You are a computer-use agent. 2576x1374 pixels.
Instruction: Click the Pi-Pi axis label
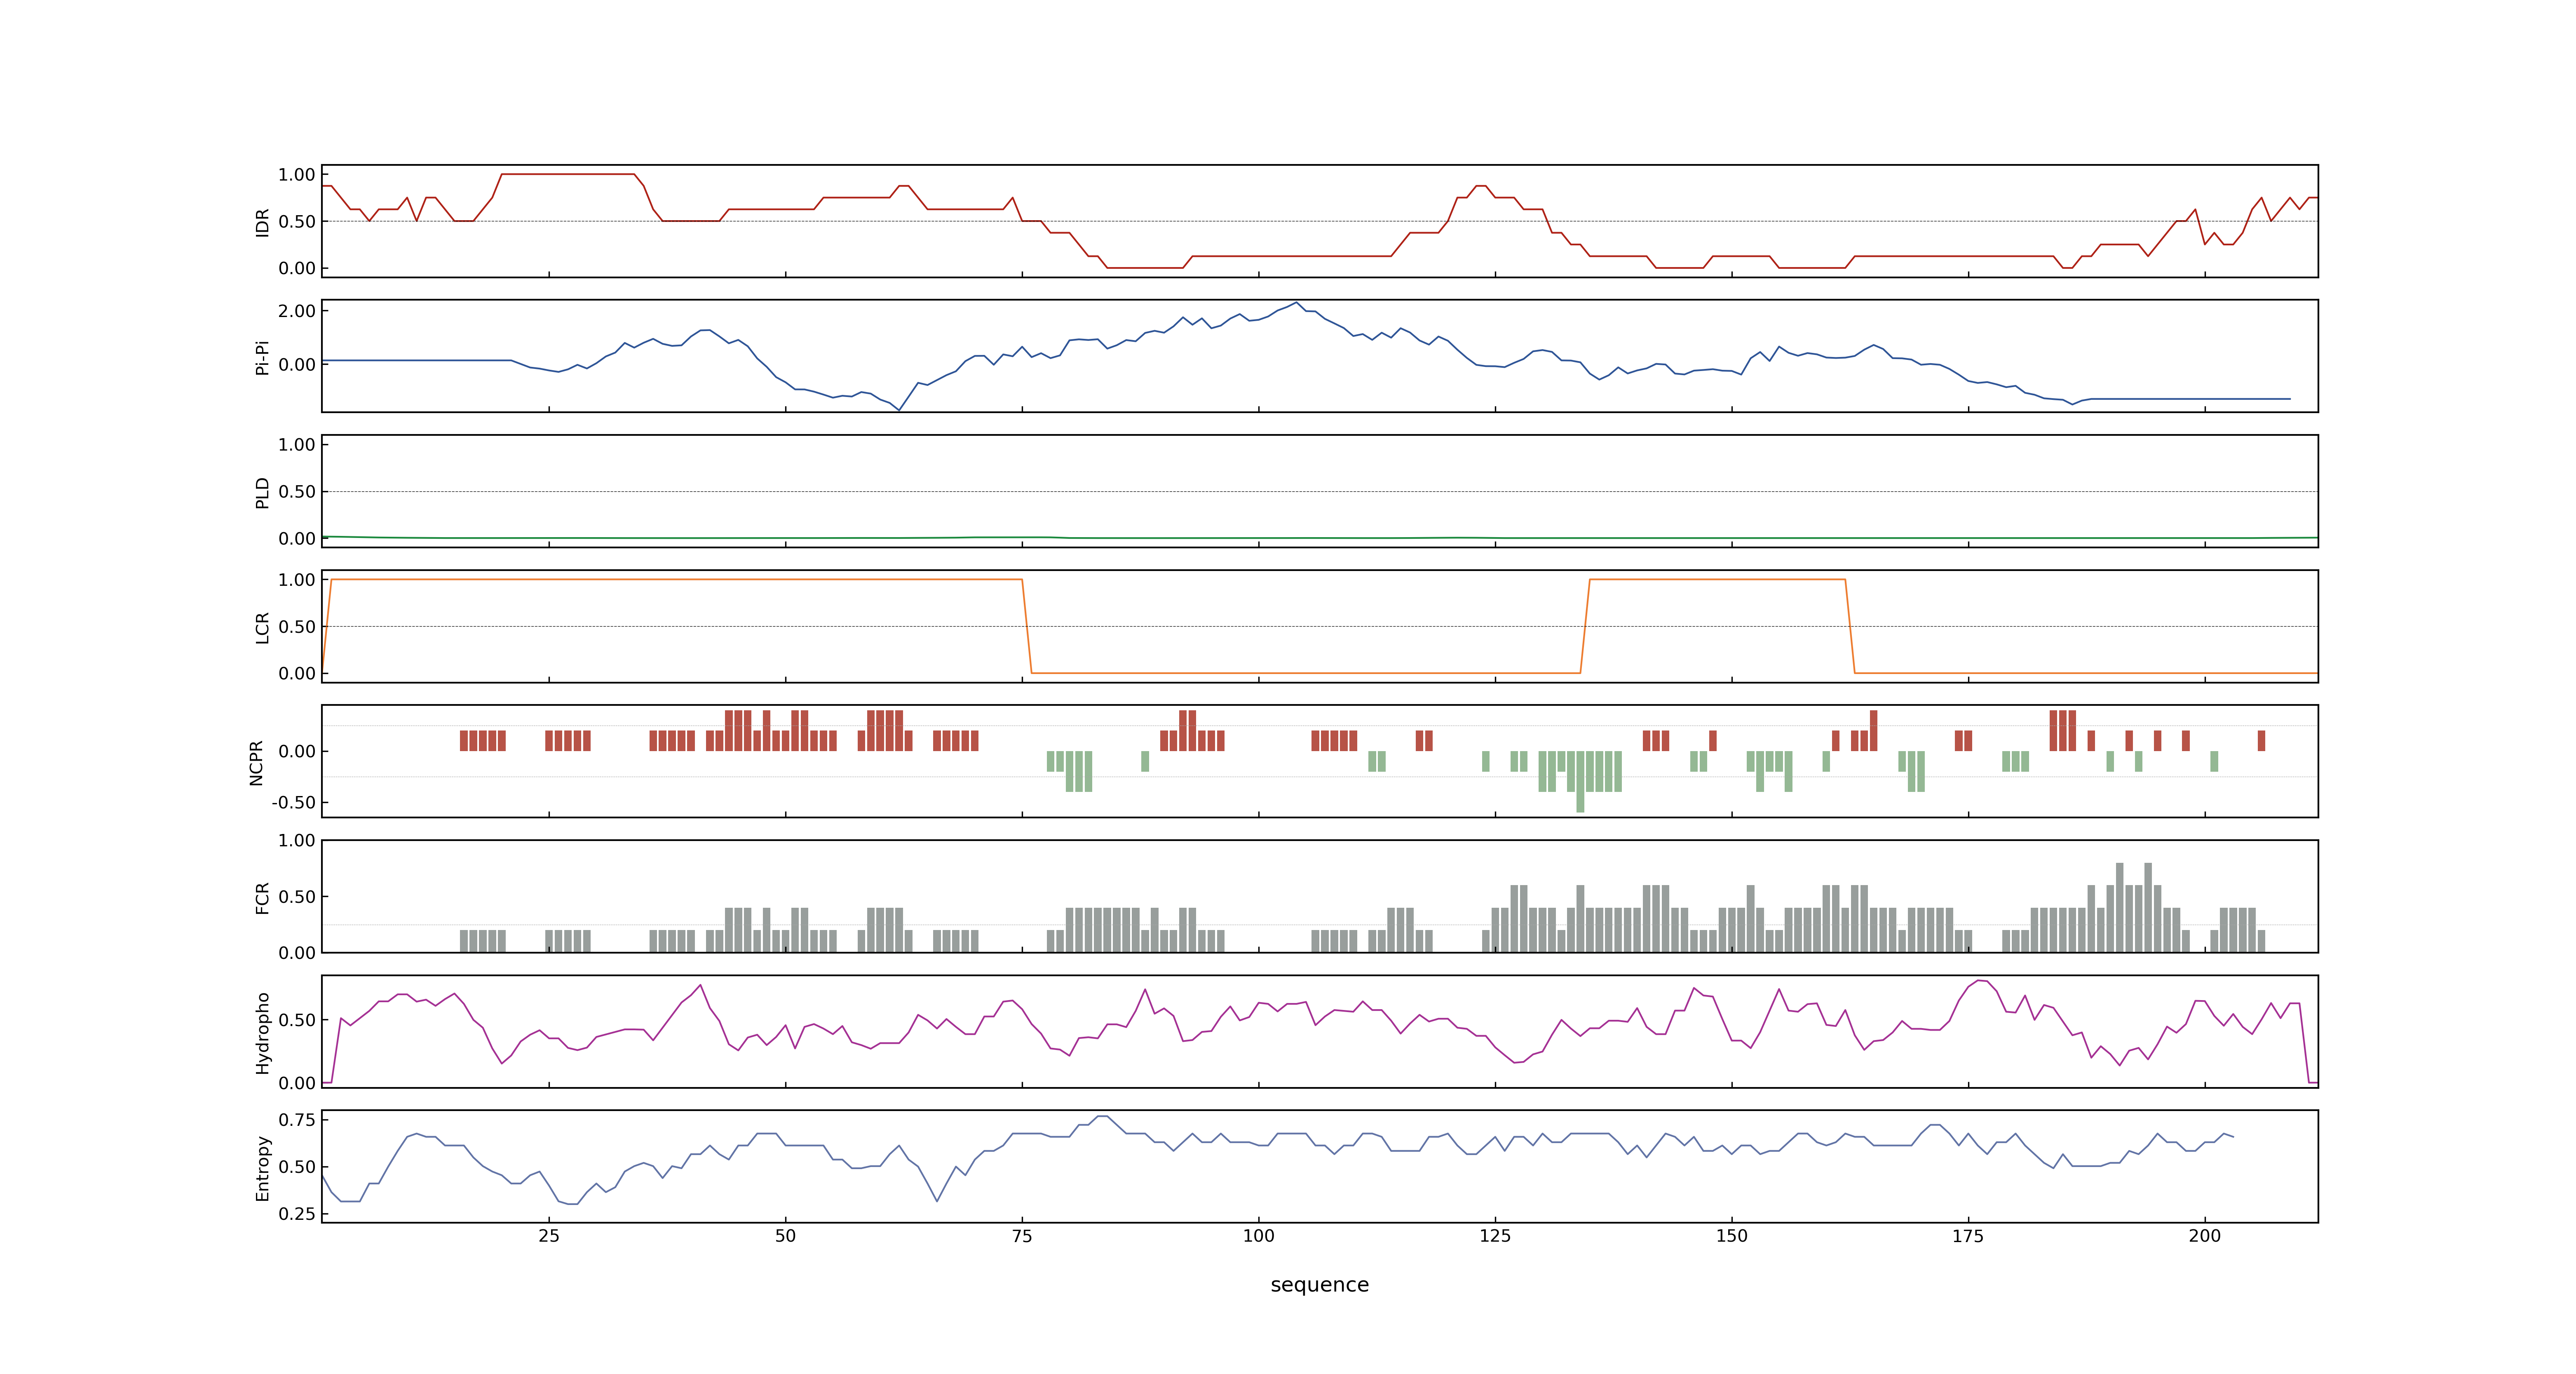tap(262, 357)
